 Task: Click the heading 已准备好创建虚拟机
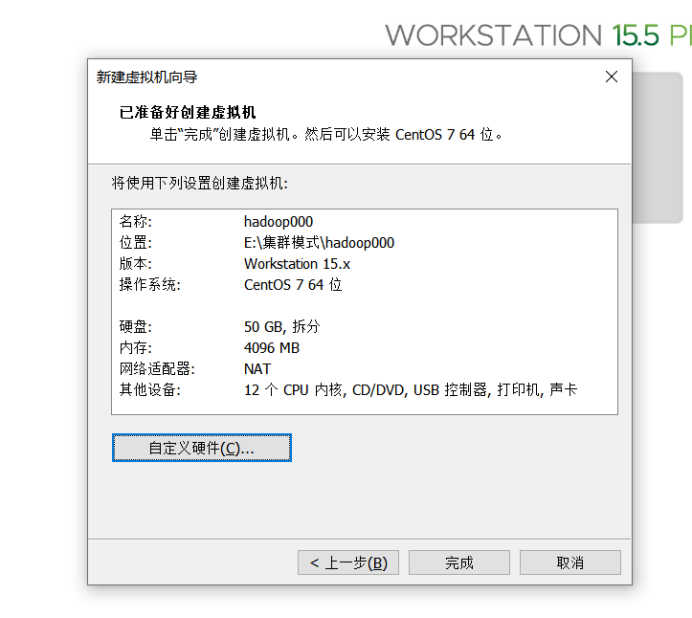click(x=188, y=112)
